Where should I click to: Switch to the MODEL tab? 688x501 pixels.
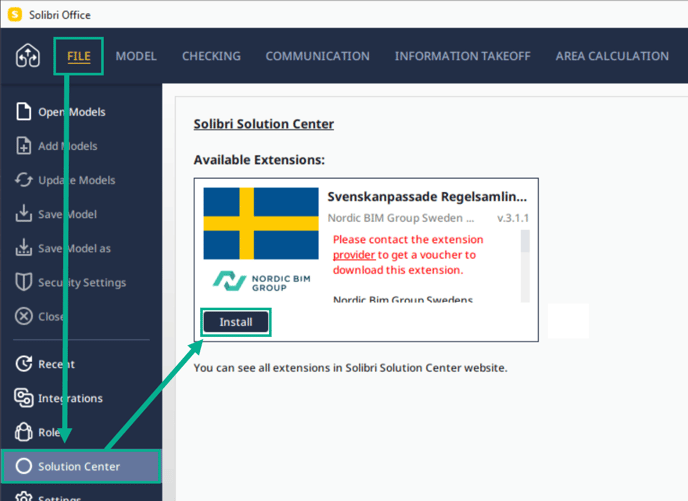click(x=136, y=56)
